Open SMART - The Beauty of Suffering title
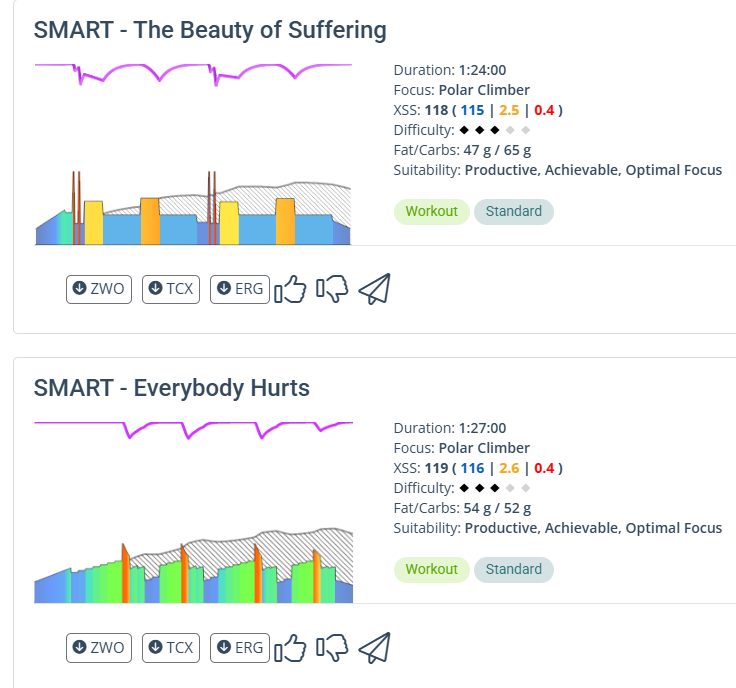The image size is (736, 688). pyautogui.click(x=210, y=30)
